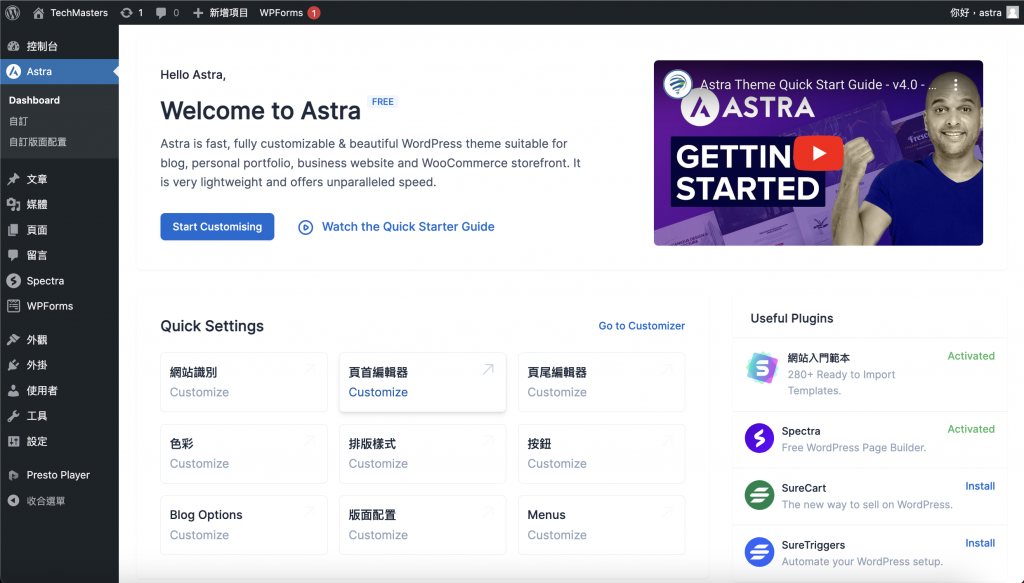
Task: Click the video title Astra Theme Quick Start Guide
Action: coord(818,85)
